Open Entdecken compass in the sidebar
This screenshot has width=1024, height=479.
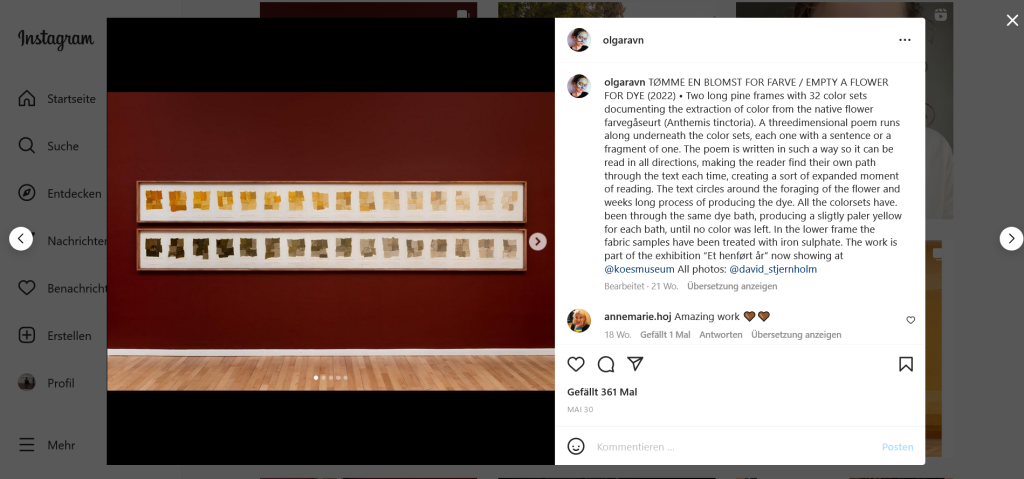pyautogui.click(x=59, y=193)
